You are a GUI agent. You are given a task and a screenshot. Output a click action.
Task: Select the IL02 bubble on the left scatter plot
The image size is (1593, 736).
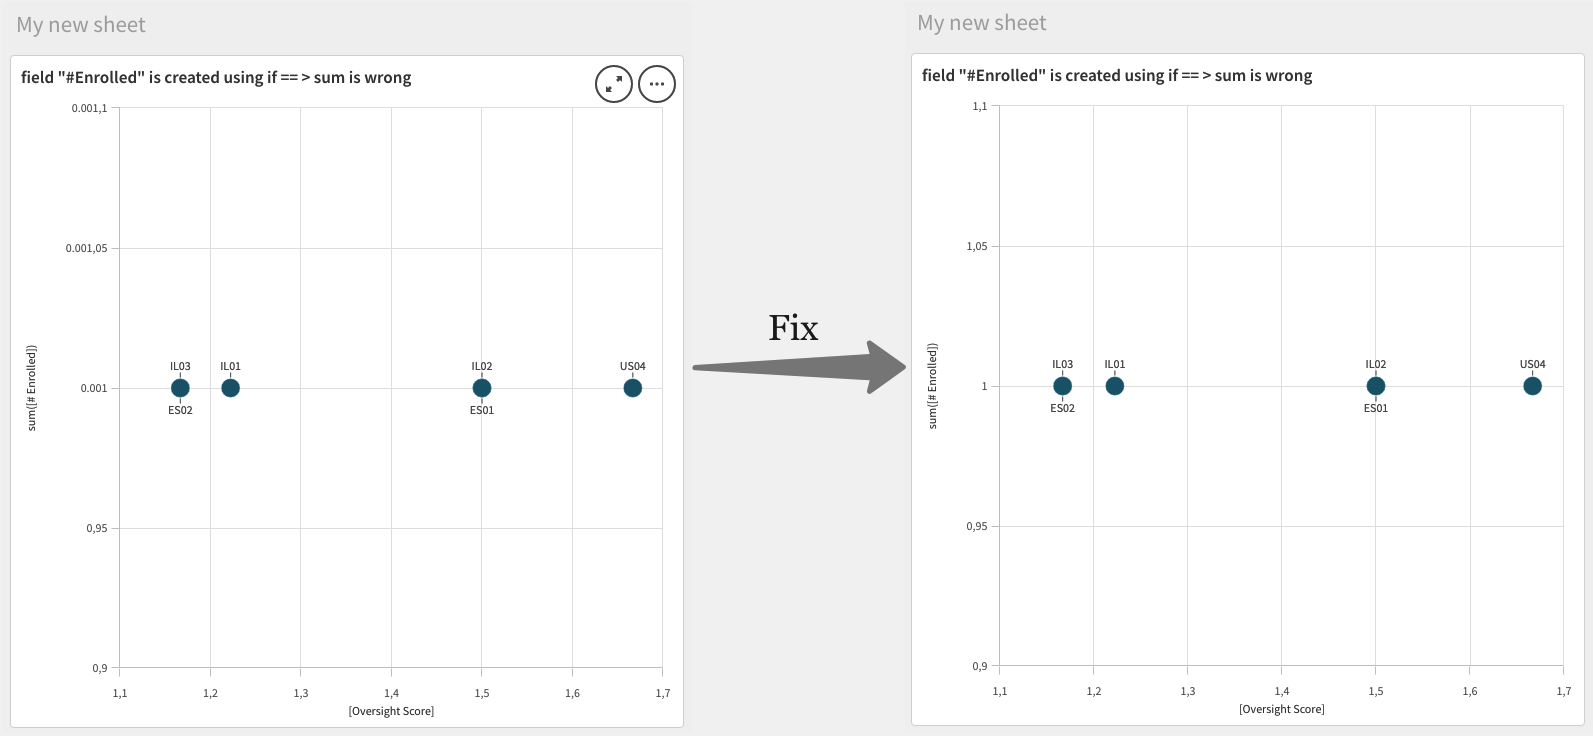click(481, 387)
